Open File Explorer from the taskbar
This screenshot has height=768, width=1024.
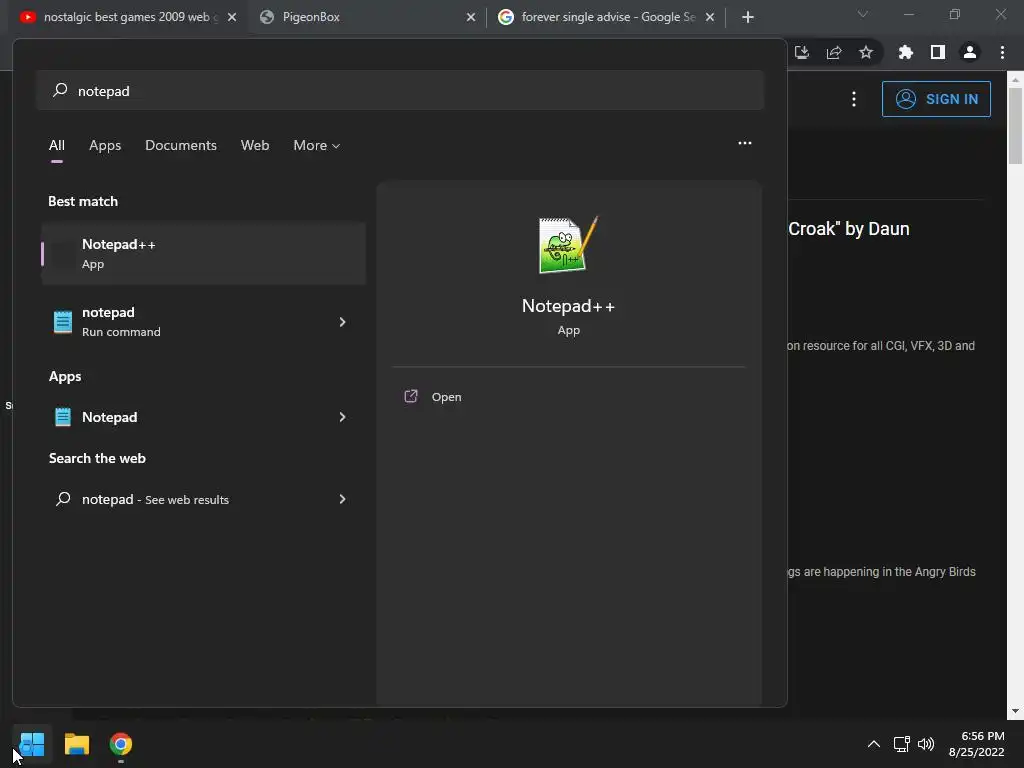pyautogui.click(x=76, y=744)
